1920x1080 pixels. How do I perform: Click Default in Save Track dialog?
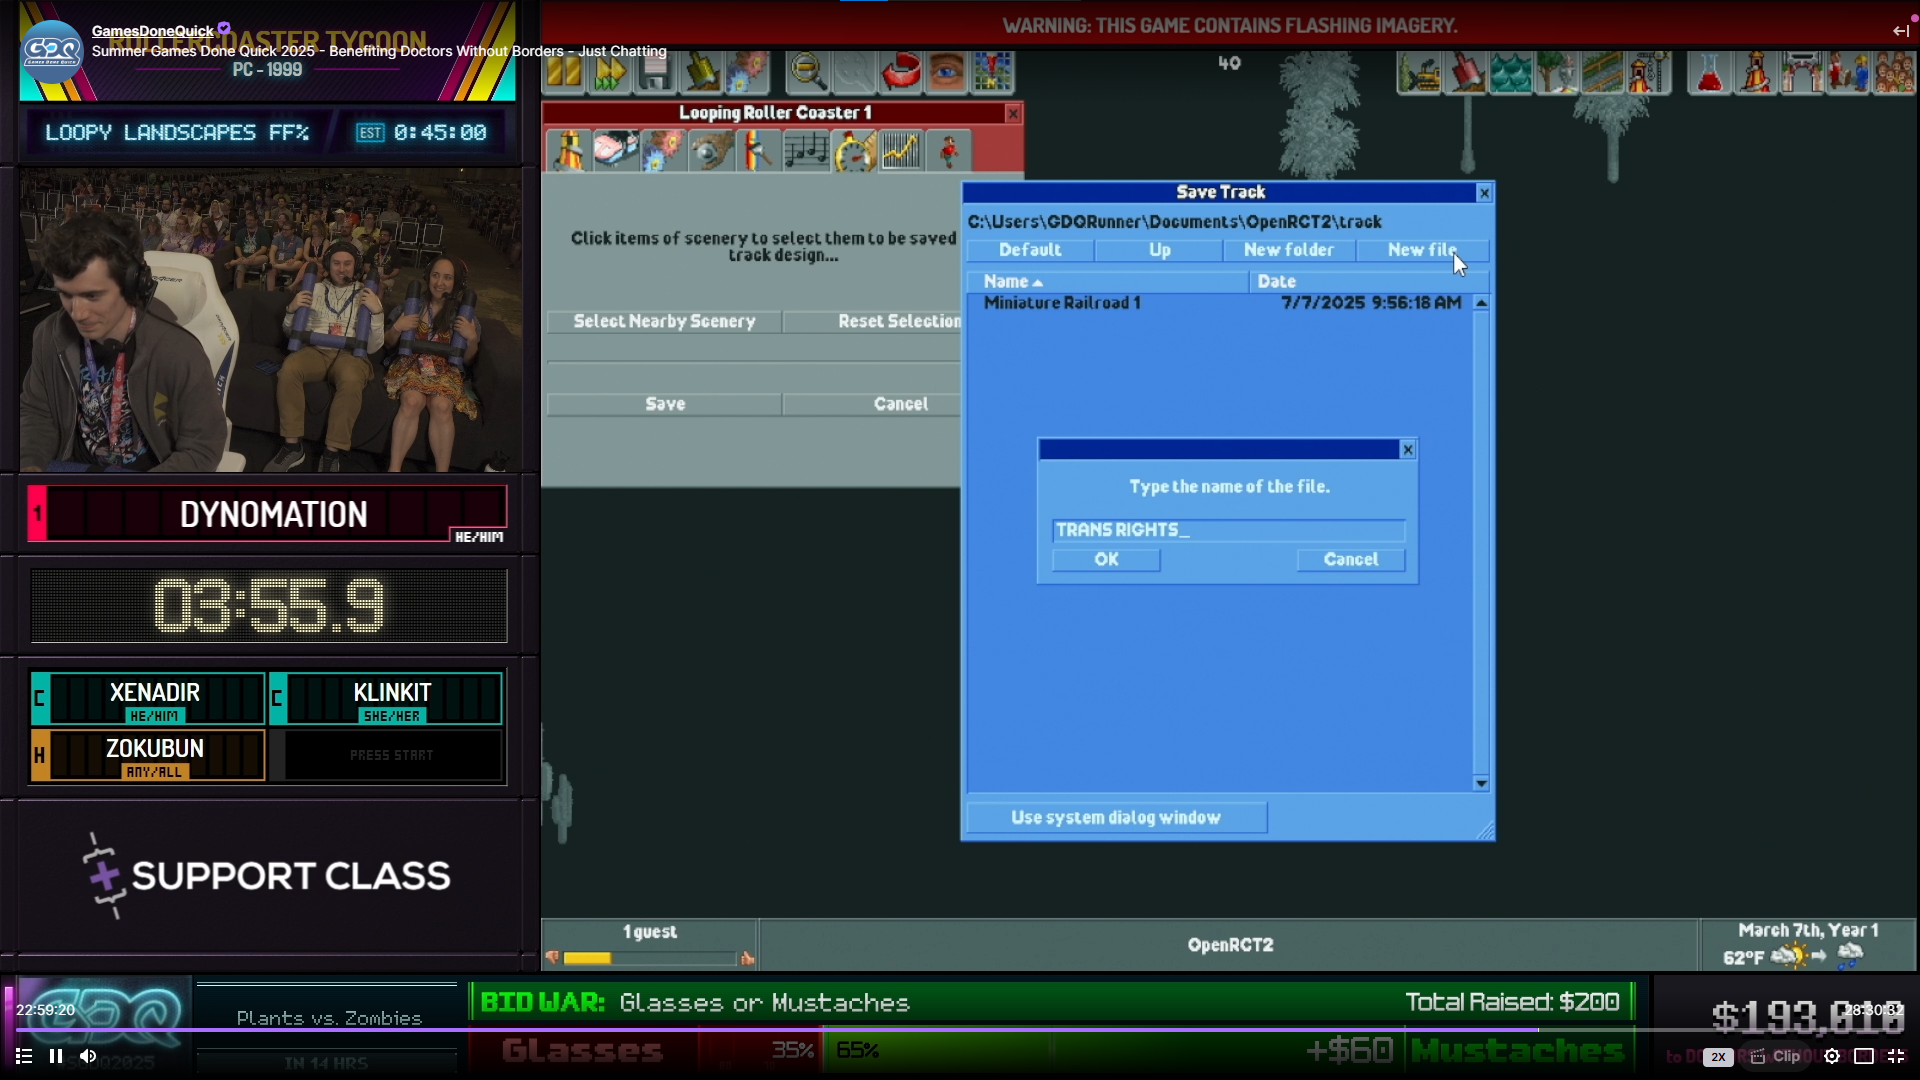tap(1030, 250)
